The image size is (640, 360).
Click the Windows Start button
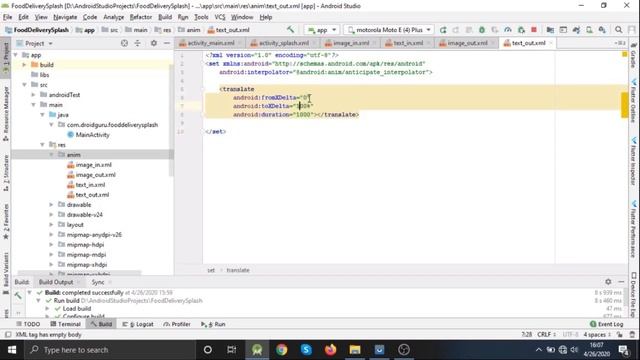coord(12,350)
